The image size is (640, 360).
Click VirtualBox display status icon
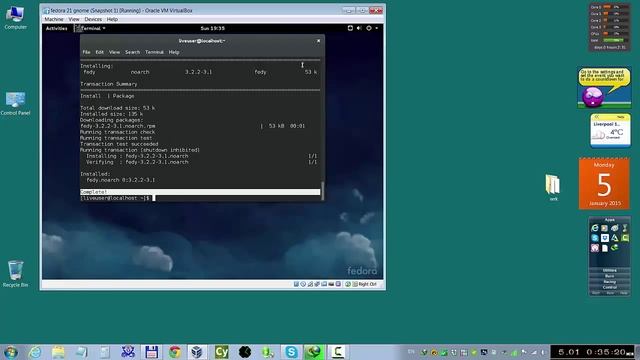coord(338,284)
